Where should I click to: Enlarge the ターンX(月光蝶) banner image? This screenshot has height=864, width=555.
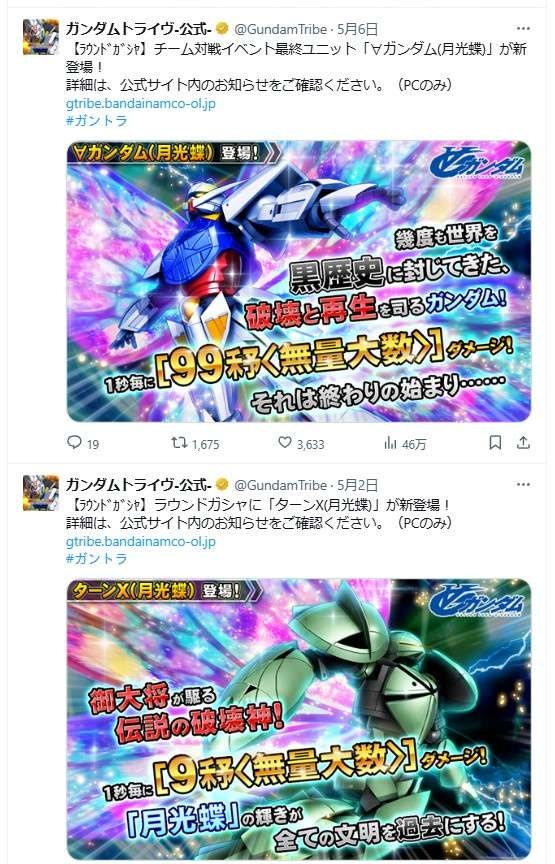(299, 719)
